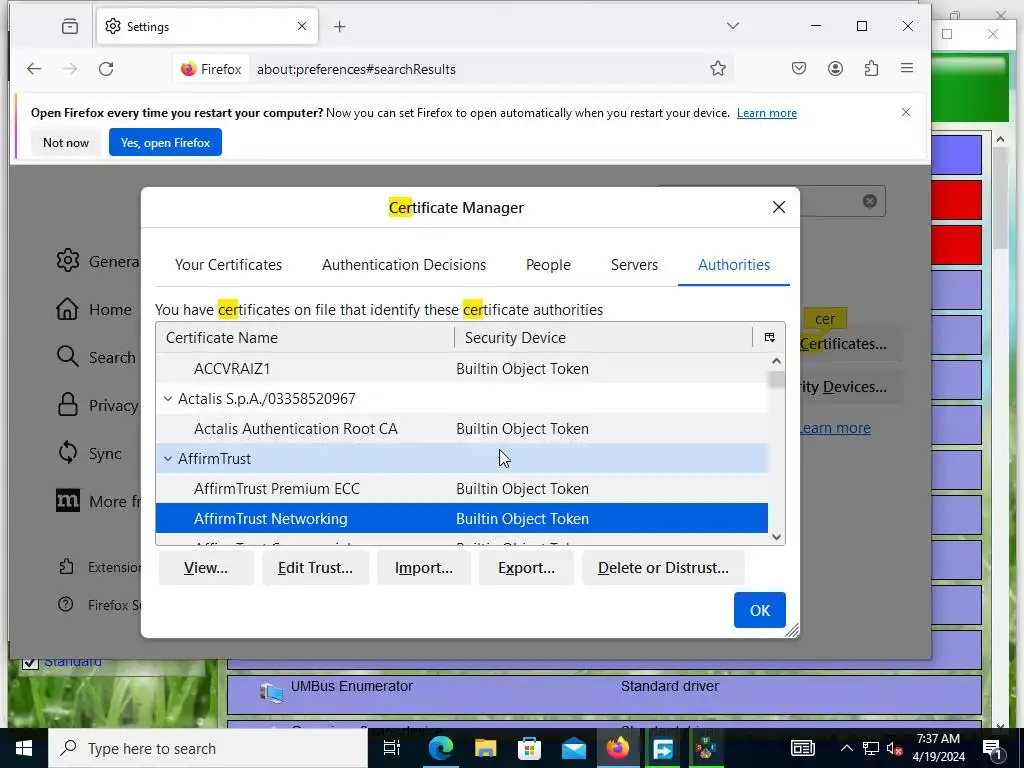
Task: Open Home settings house icon
Action: tap(67, 309)
